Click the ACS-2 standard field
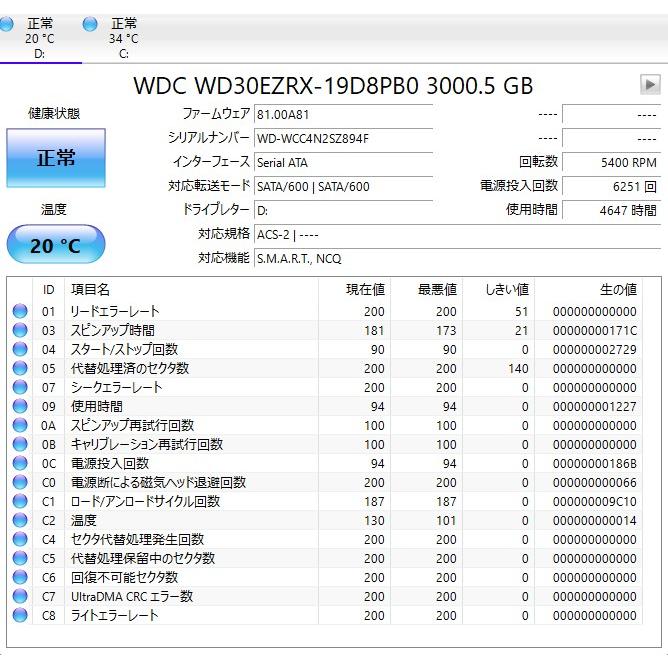The image size is (668, 668). pyautogui.click(x=458, y=234)
